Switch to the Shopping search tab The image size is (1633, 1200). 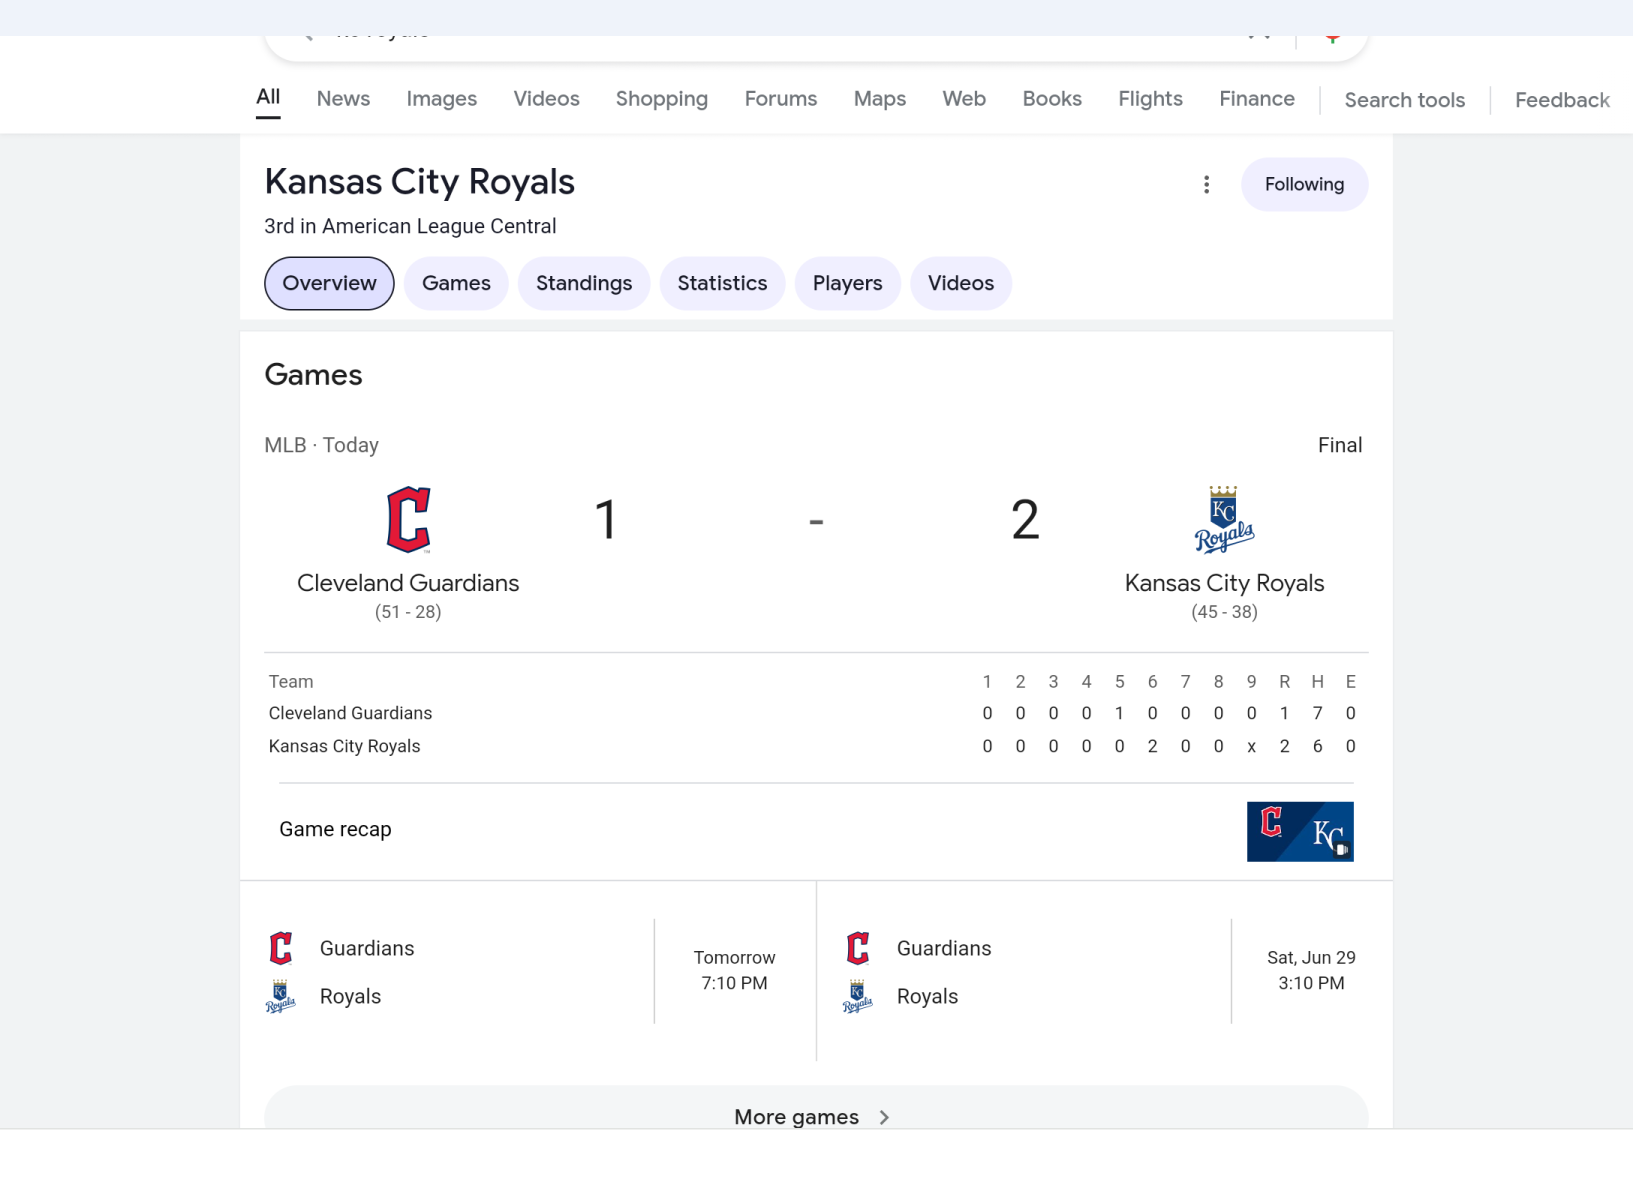[661, 98]
